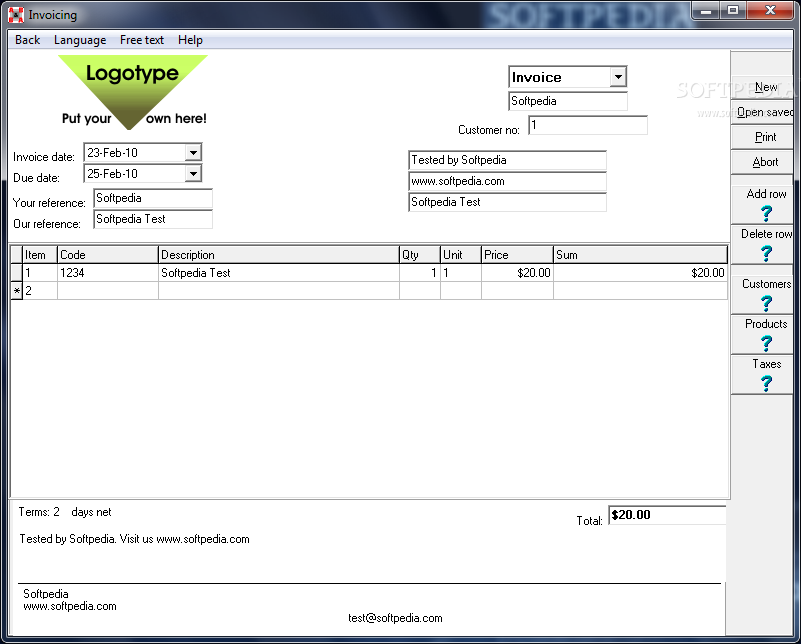Viewport: 801px width, 644px height.
Task: Click the question mark icon under Products
Action: coord(766,343)
